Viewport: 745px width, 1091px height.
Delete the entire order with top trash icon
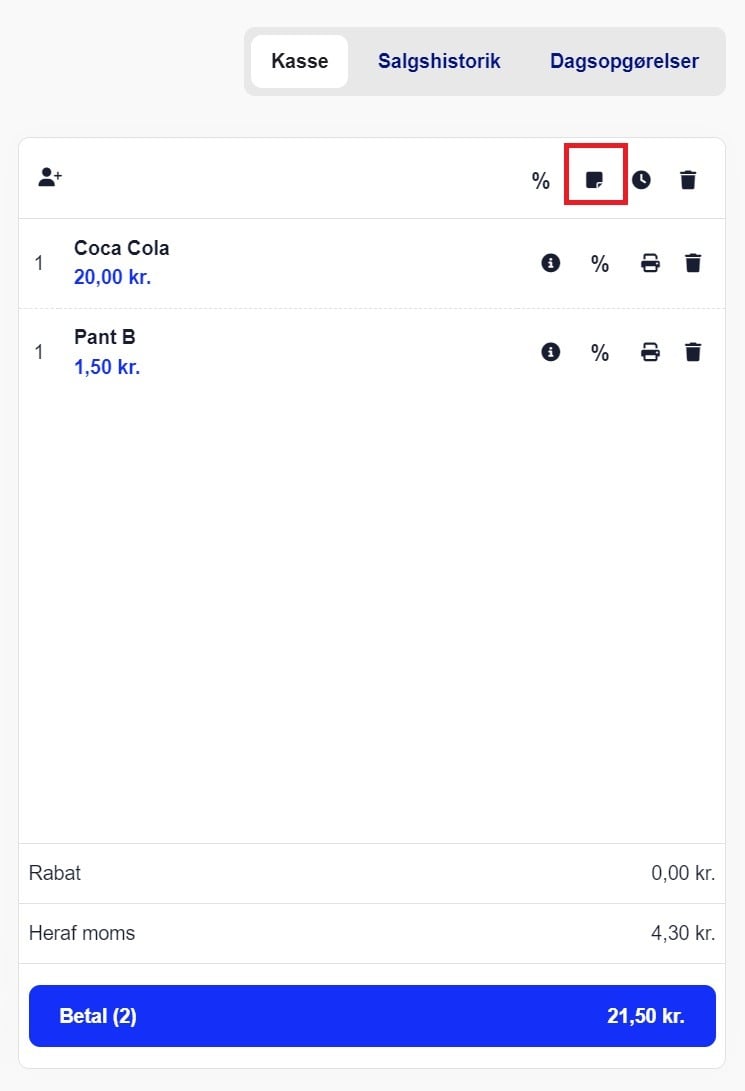(x=688, y=180)
